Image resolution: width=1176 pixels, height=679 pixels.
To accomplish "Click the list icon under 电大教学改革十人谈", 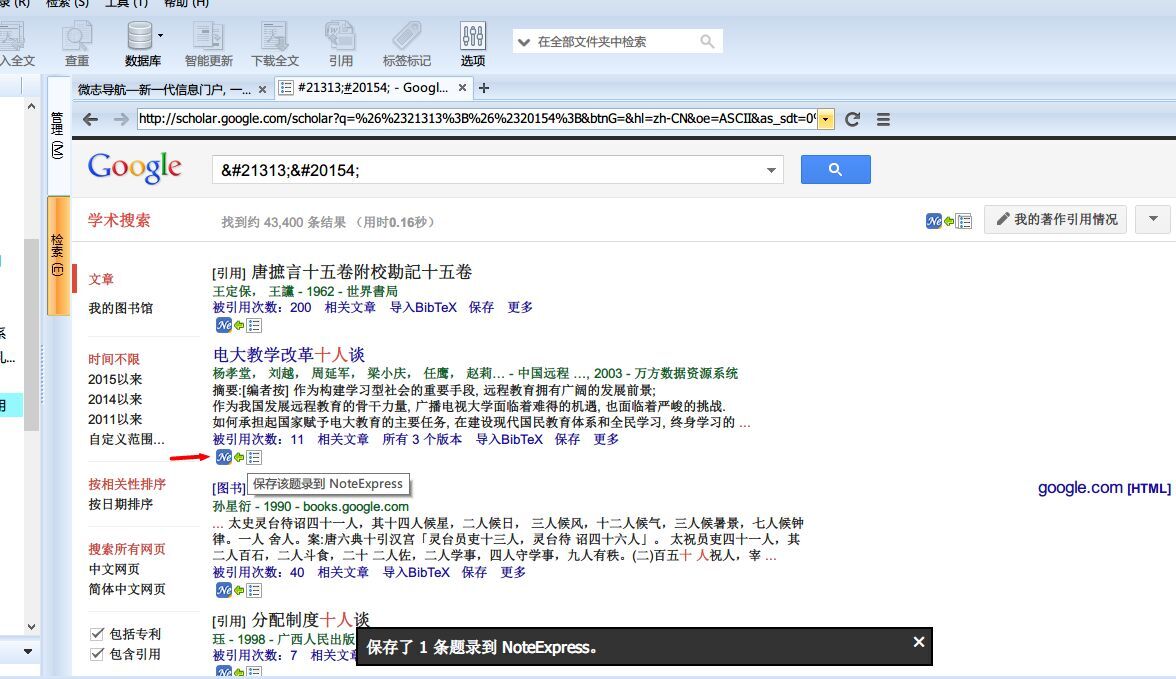I will pyautogui.click(x=254, y=458).
